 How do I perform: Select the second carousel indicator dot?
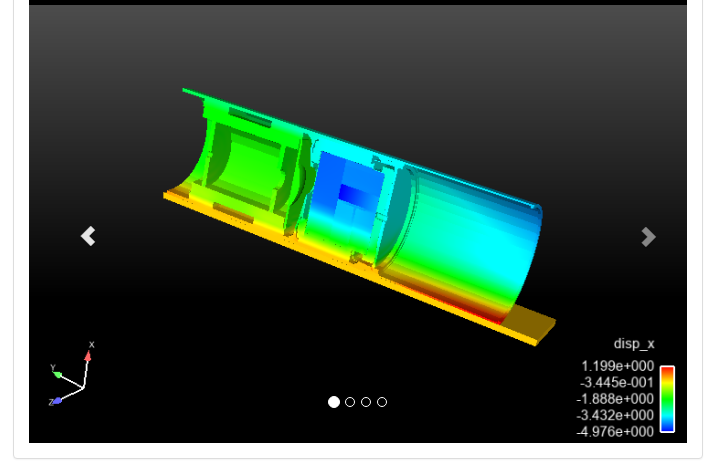click(350, 402)
